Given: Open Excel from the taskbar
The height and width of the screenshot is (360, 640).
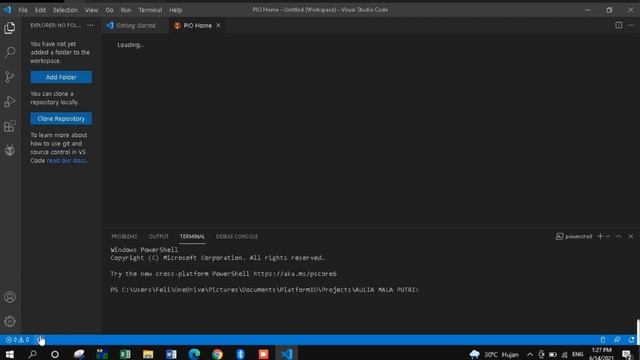Looking at the screenshot, I should tap(125, 354).
